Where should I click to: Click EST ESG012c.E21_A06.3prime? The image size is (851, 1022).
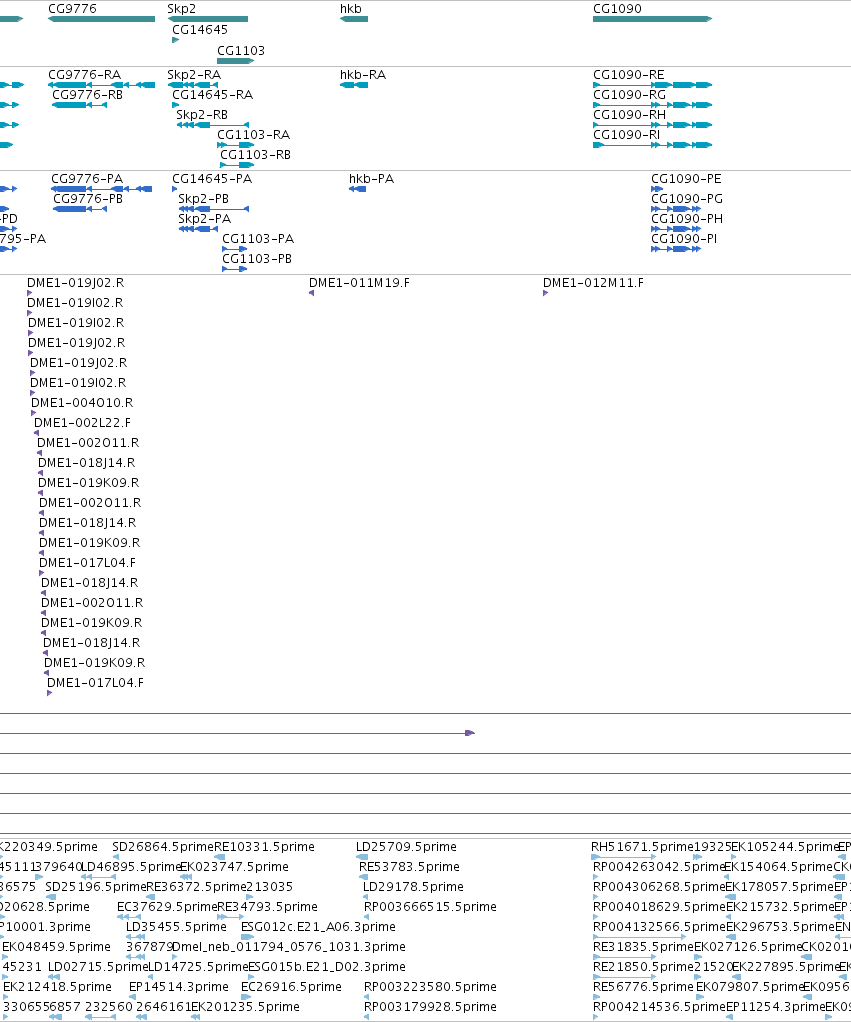tap(318, 927)
